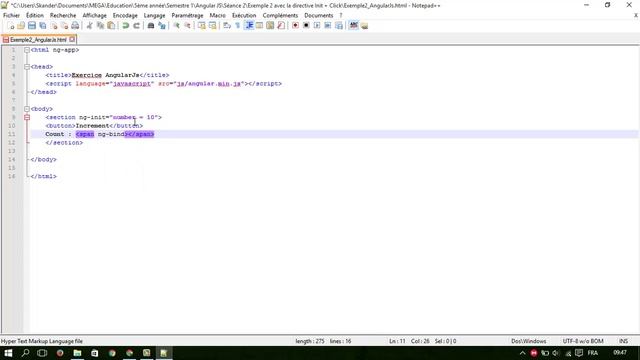
Task: Click the Close All toolbar icon
Action: (64, 26)
